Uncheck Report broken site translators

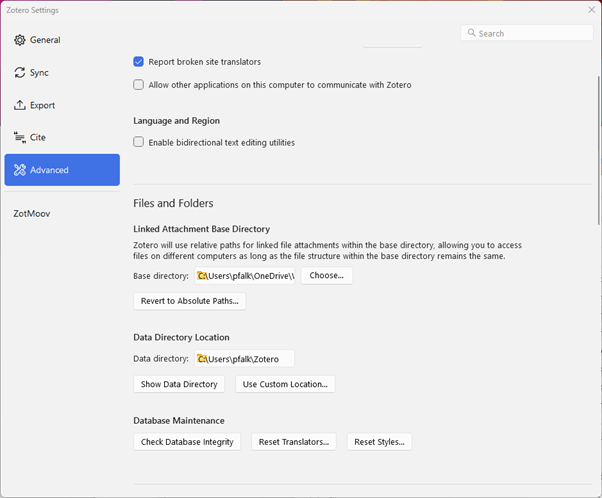(x=139, y=61)
